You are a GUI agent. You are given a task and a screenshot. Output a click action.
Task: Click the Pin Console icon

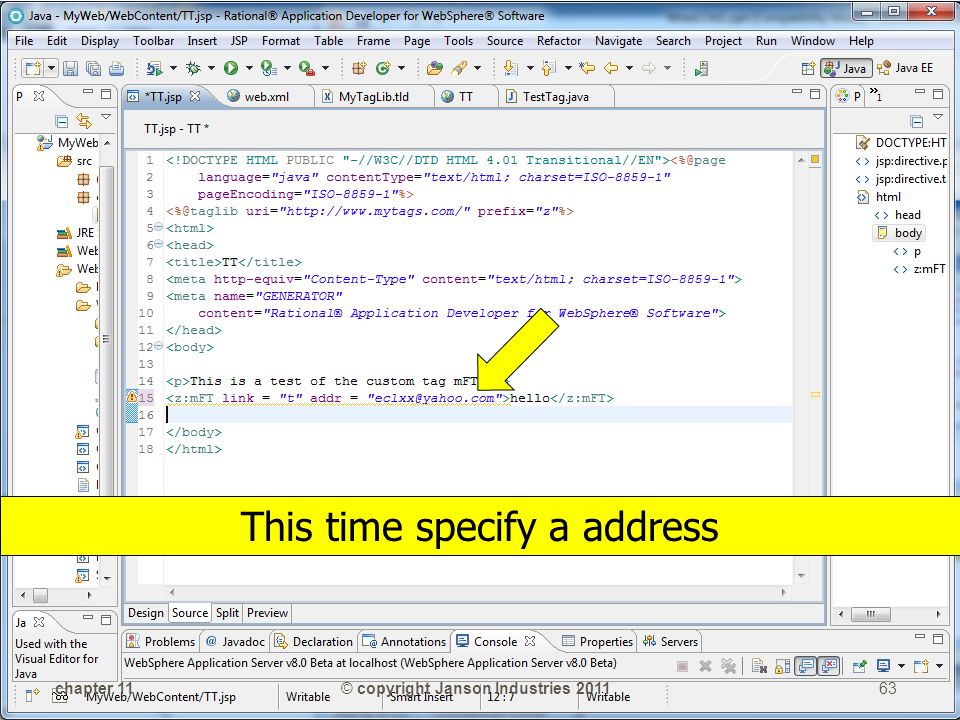coord(860,666)
